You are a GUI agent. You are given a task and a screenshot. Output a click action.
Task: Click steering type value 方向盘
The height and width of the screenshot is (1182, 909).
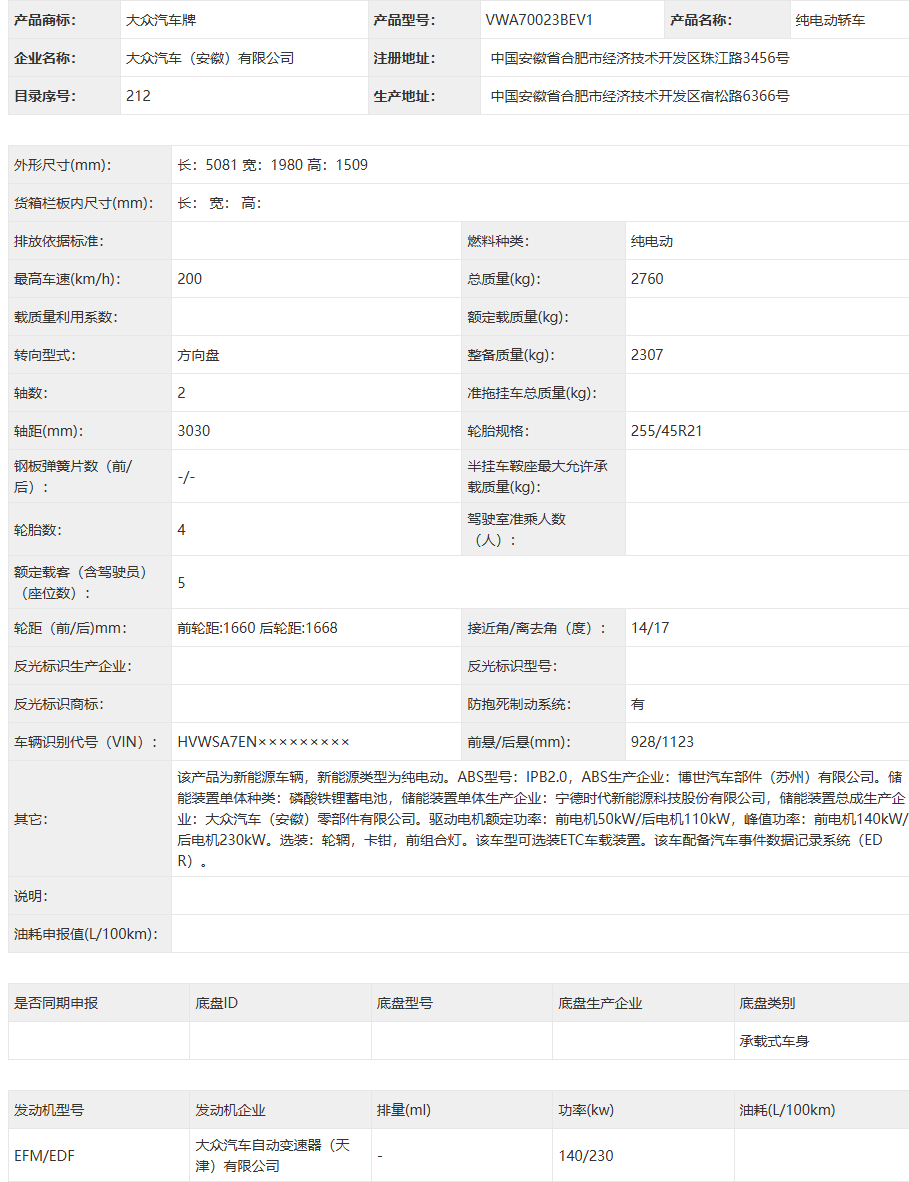pos(198,355)
